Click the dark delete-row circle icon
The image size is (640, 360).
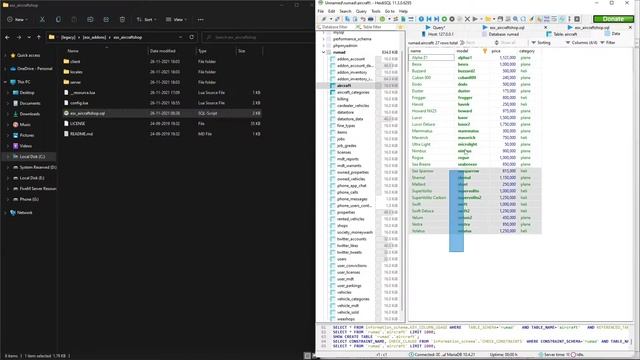click(452, 19)
